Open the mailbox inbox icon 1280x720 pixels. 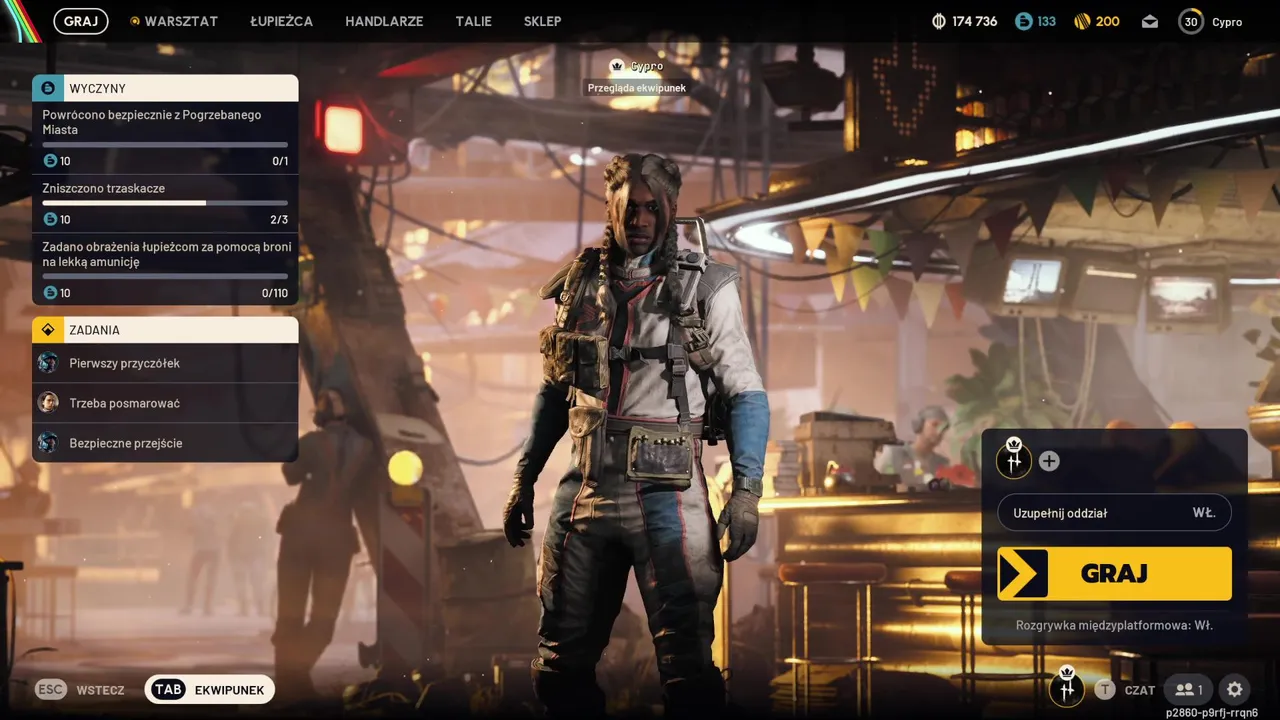coord(1150,21)
